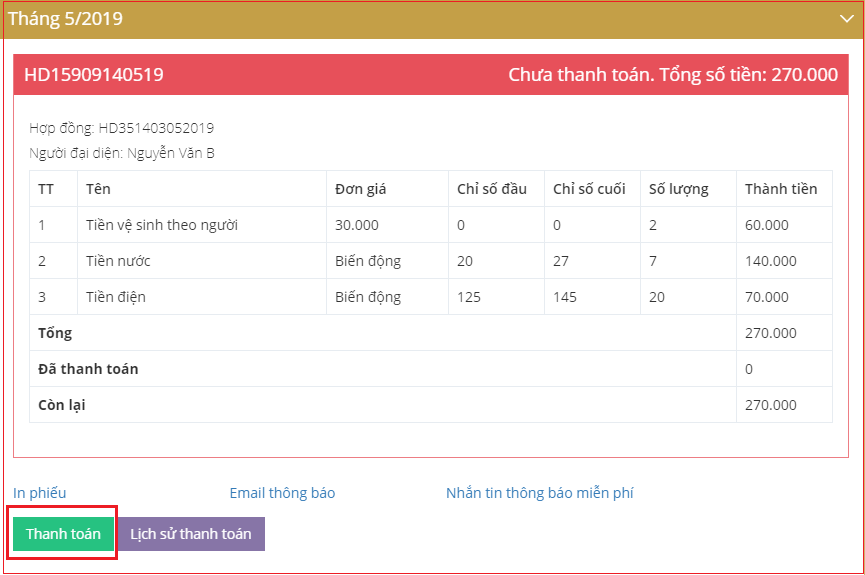Collapse the Tháng 5/2019 section chevron
Image resolution: width=865 pixels, height=575 pixels.
coord(846,18)
